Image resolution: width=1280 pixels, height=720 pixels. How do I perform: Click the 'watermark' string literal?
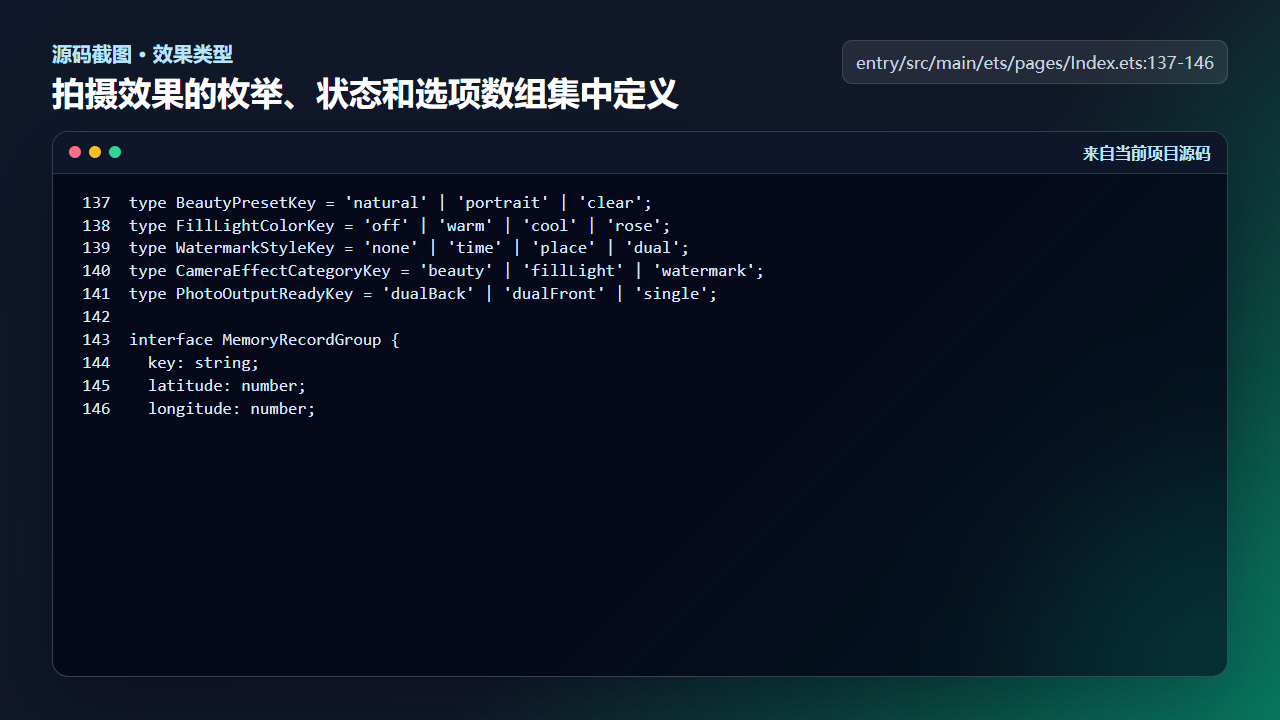click(x=704, y=271)
